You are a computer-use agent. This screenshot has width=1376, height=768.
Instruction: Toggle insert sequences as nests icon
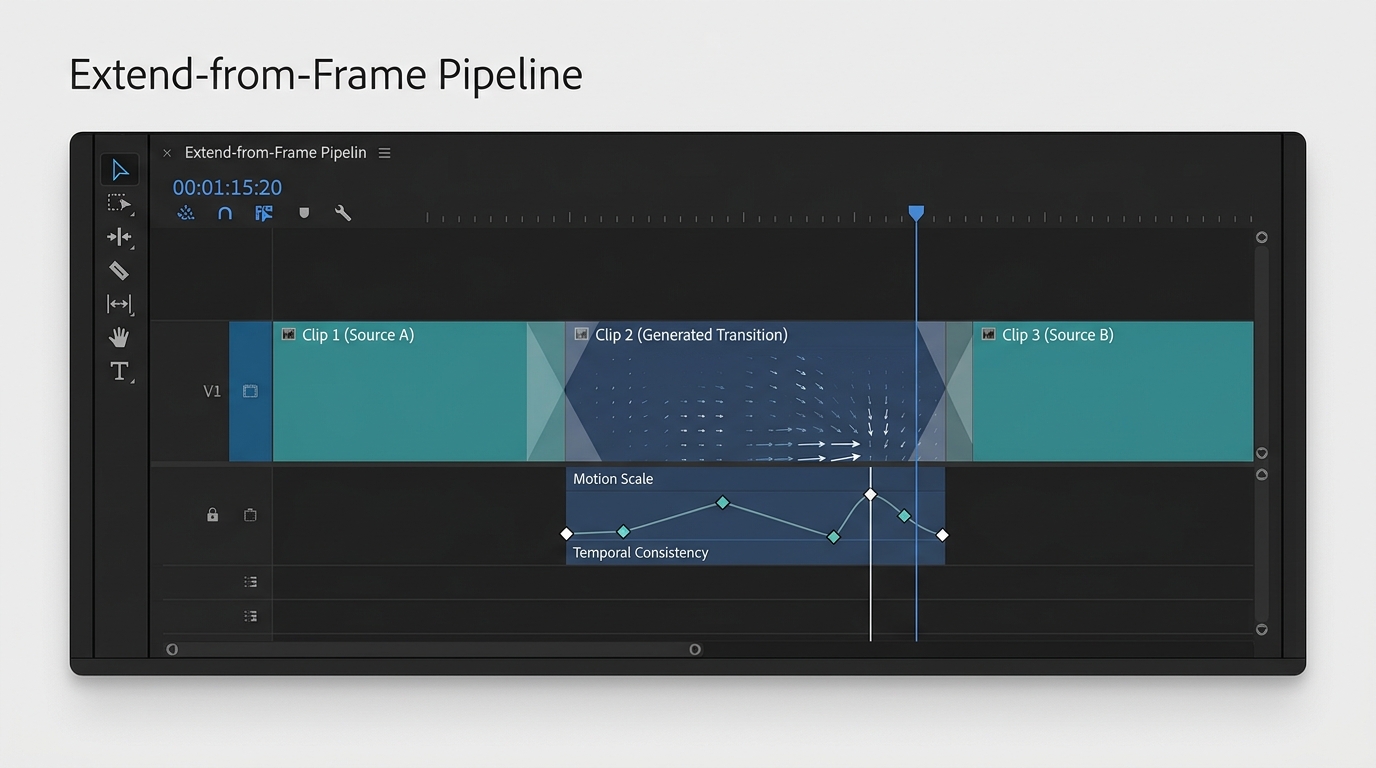click(x=186, y=213)
